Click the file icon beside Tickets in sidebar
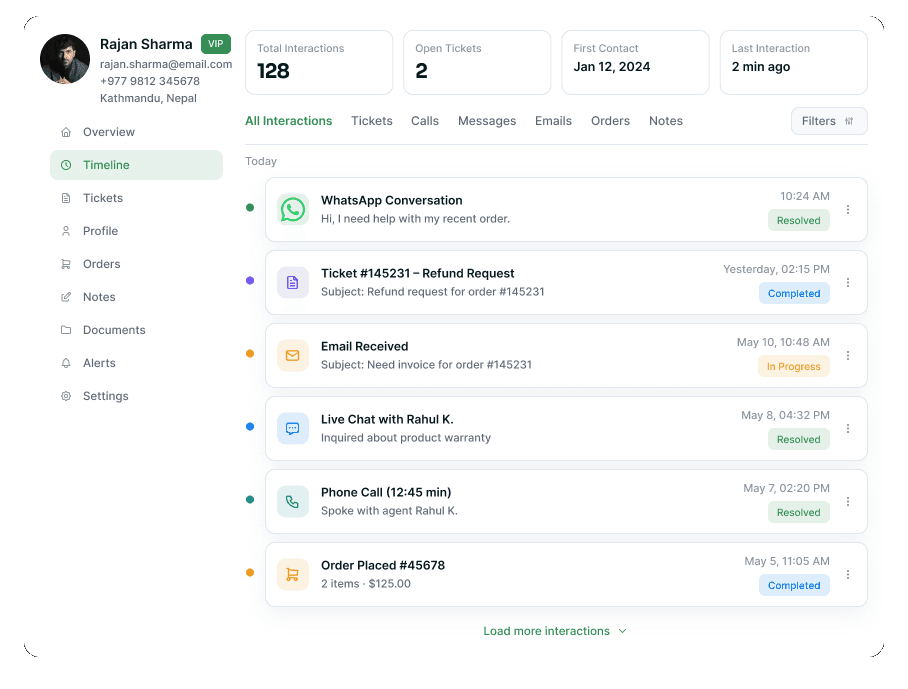This screenshot has height=689, width=908. tap(66, 198)
